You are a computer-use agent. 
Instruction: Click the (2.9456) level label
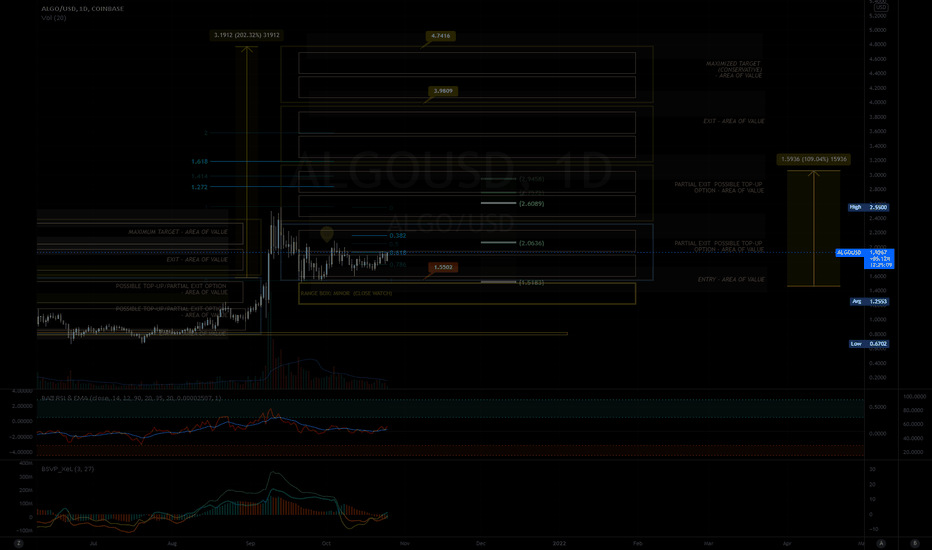531,178
